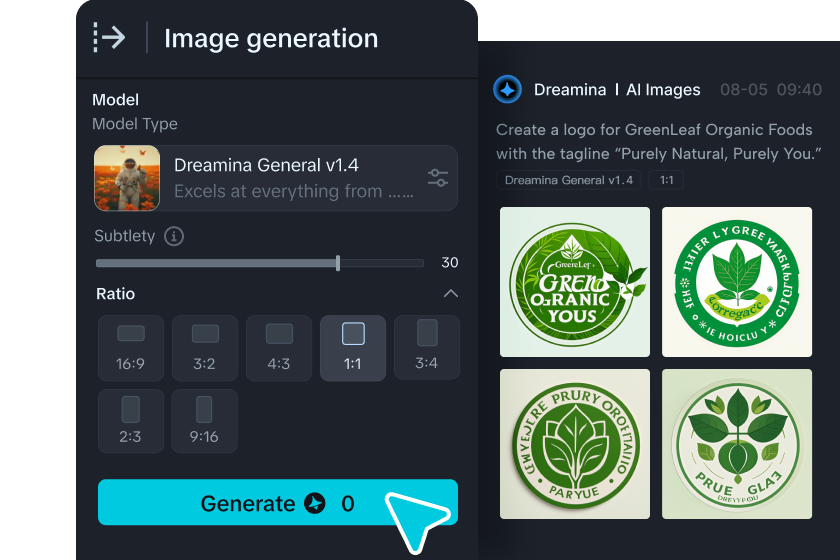Click the Image generation heading
Image resolution: width=840 pixels, height=560 pixels.
click(271, 39)
